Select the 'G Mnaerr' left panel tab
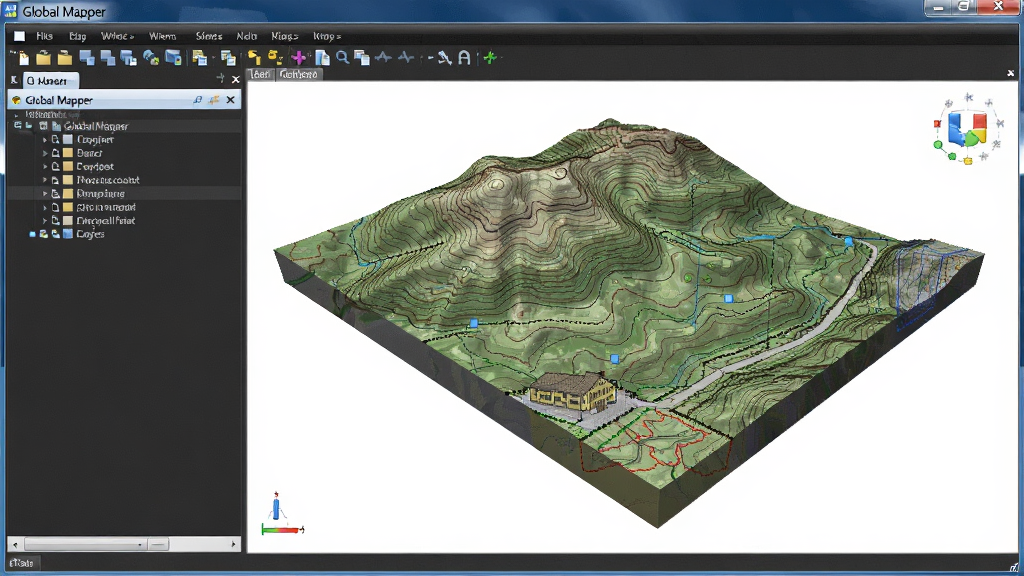The width and height of the screenshot is (1024, 576). pyautogui.click(x=51, y=80)
